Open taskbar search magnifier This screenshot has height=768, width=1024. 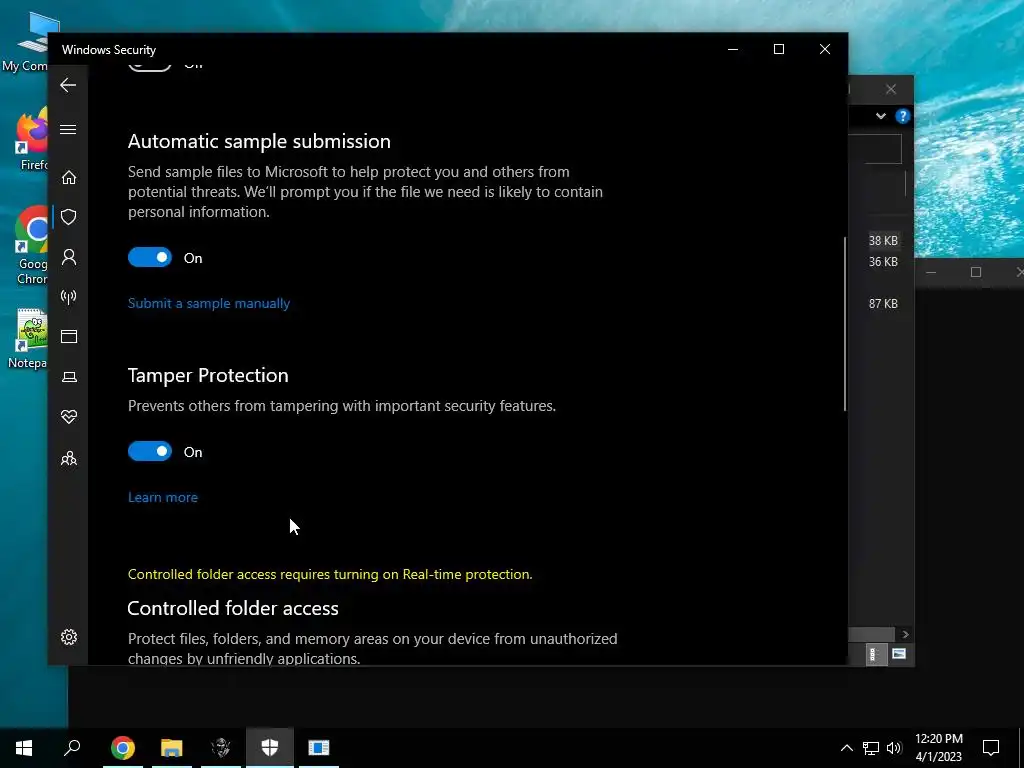coord(72,748)
